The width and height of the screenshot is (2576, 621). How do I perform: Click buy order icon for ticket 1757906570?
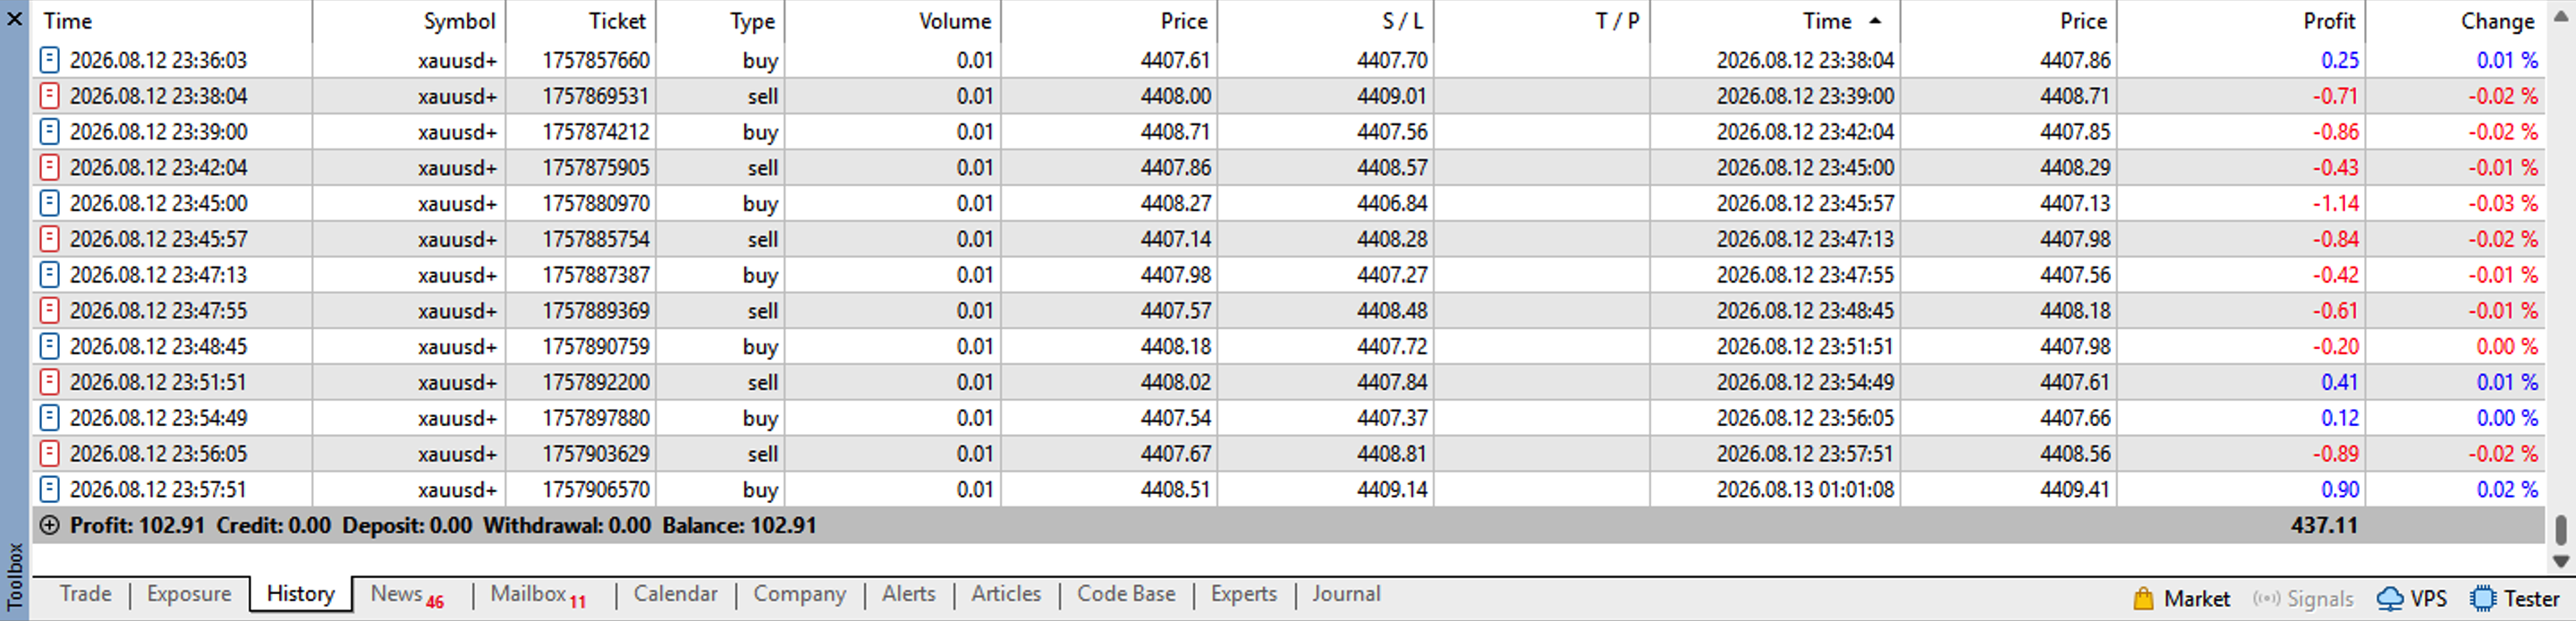pyautogui.click(x=49, y=490)
